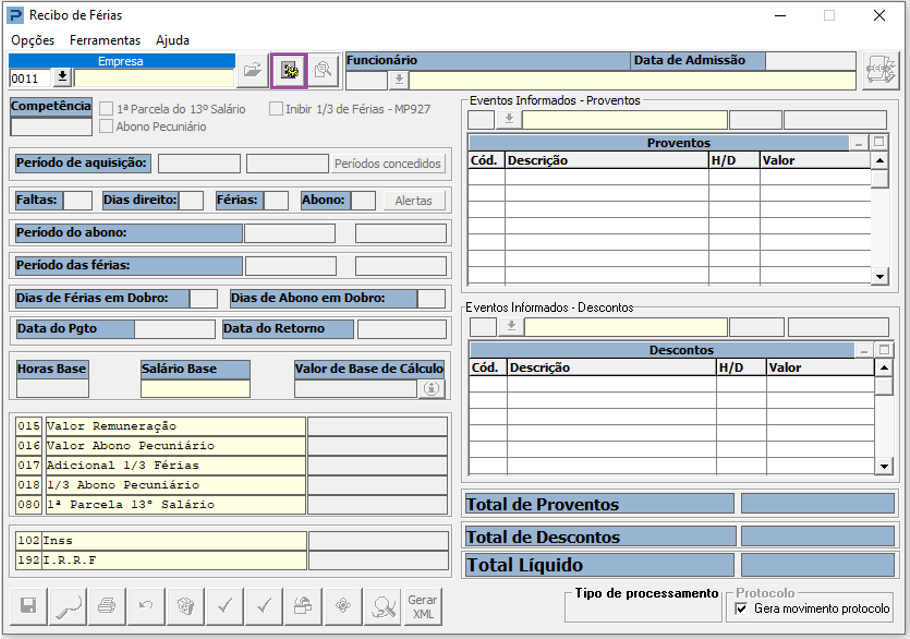
Task: Click the Valor header in Descontos grid
Action: [819, 367]
